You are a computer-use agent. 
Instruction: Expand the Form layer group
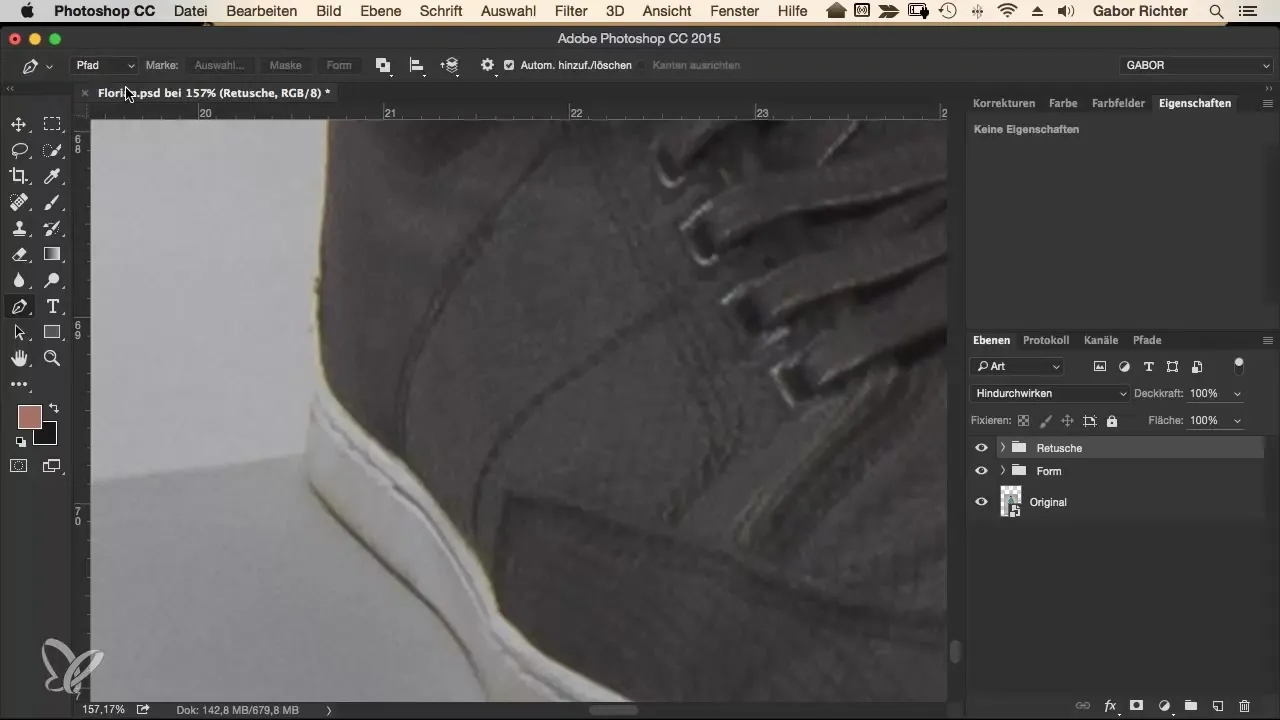click(1002, 471)
